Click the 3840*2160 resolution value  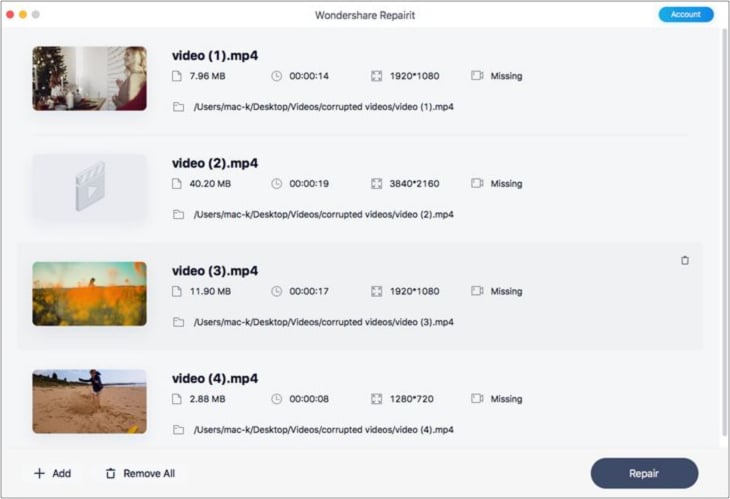pyautogui.click(x=414, y=183)
